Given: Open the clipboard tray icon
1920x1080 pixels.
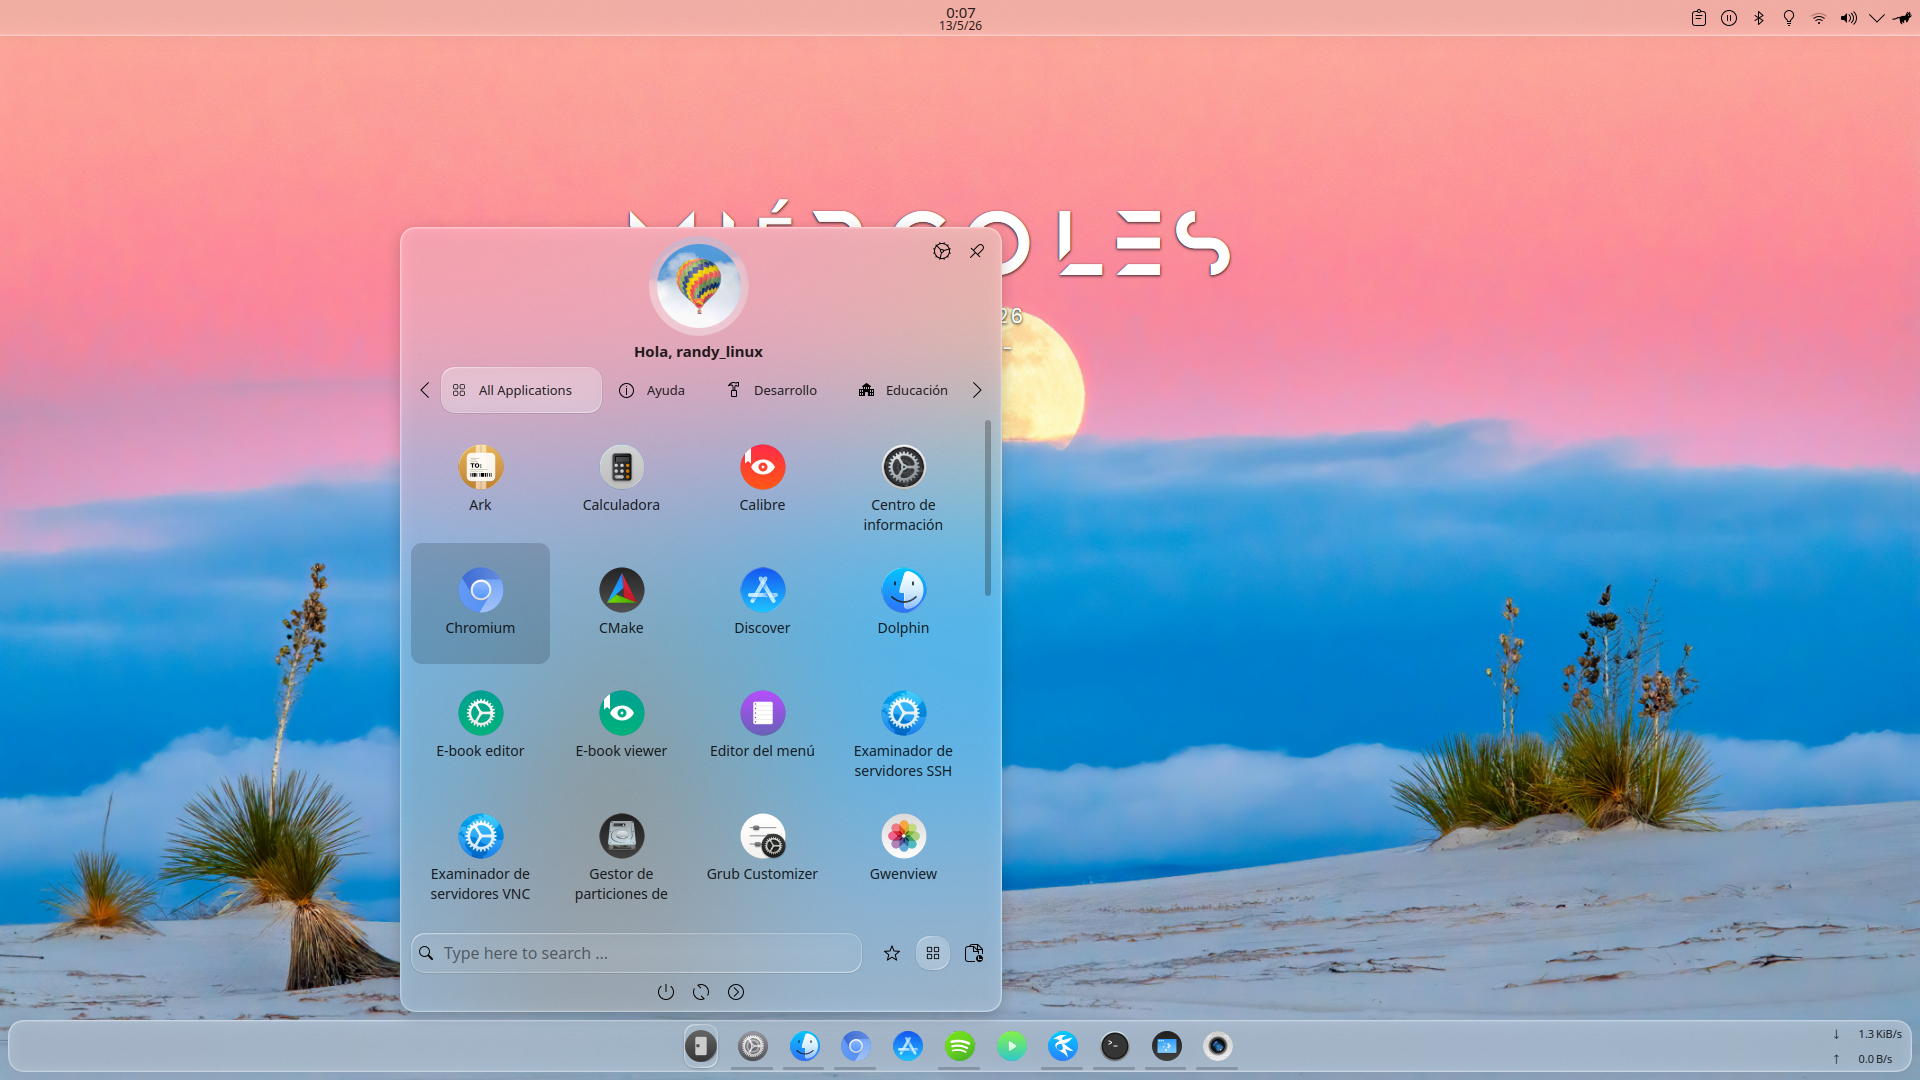Looking at the screenshot, I should (1699, 18).
